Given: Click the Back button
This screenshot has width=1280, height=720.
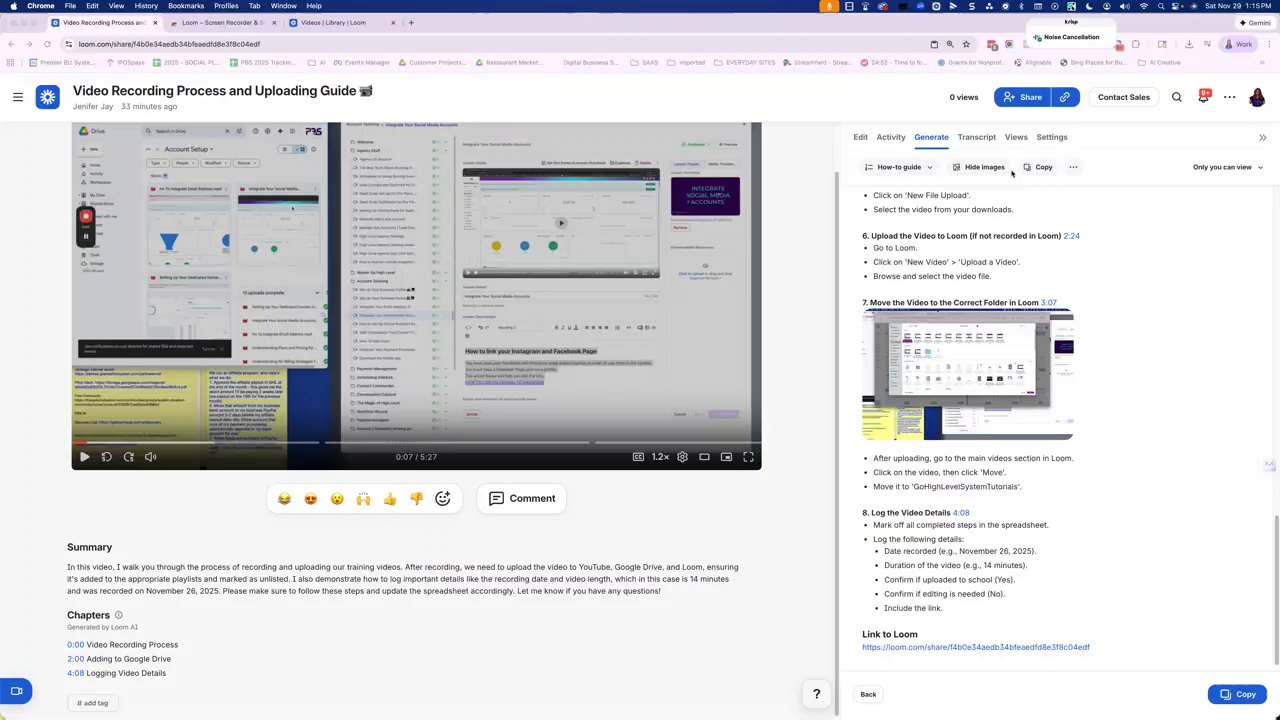Looking at the screenshot, I should click(868, 694).
